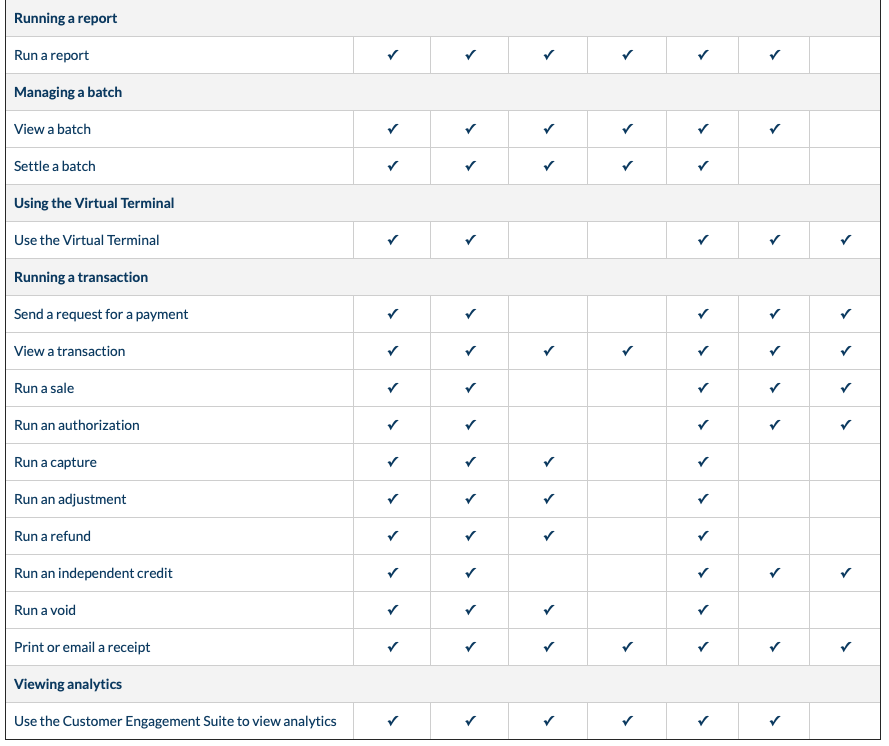This screenshot has width=889, height=746.
Task: Click the 'Send a request for a payment' label
Action: point(101,315)
